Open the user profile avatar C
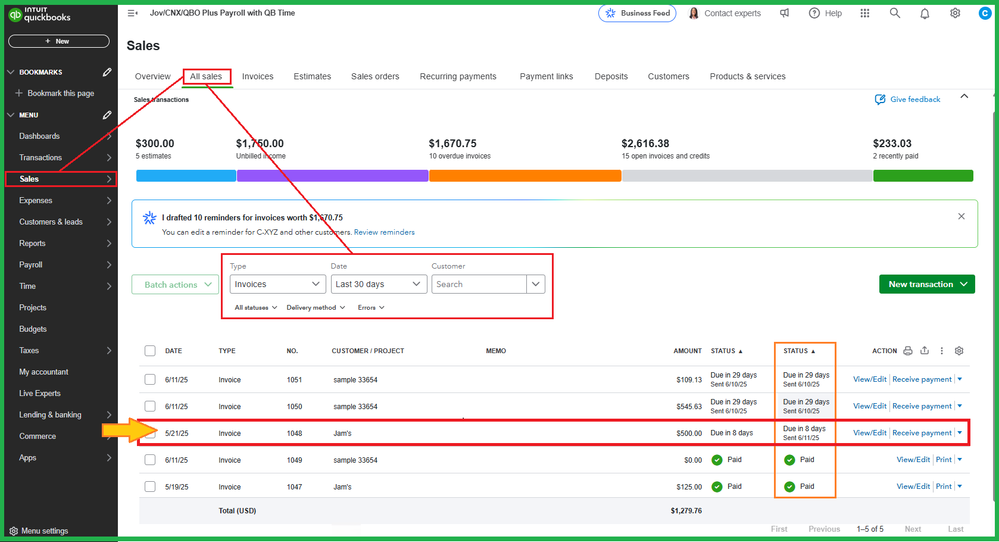 (x=985, y=13)
